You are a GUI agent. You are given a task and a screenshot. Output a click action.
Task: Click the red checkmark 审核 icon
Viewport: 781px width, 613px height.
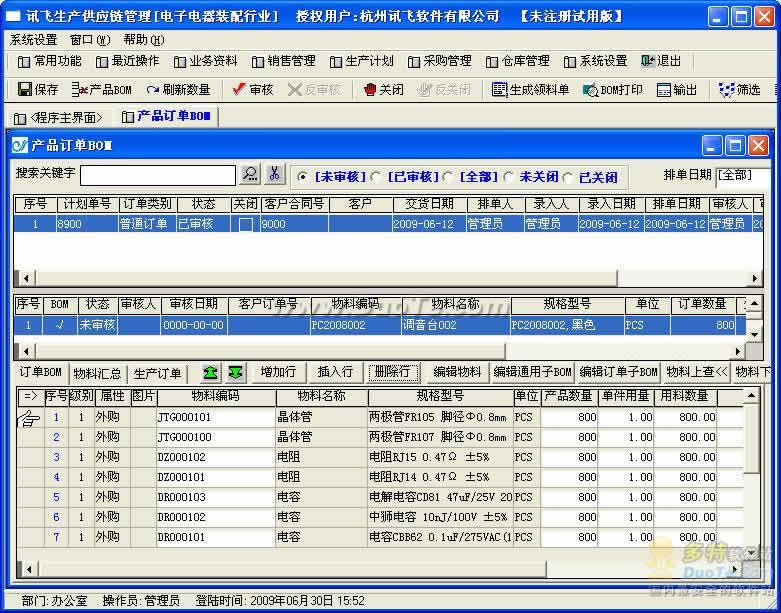[239, 89]
